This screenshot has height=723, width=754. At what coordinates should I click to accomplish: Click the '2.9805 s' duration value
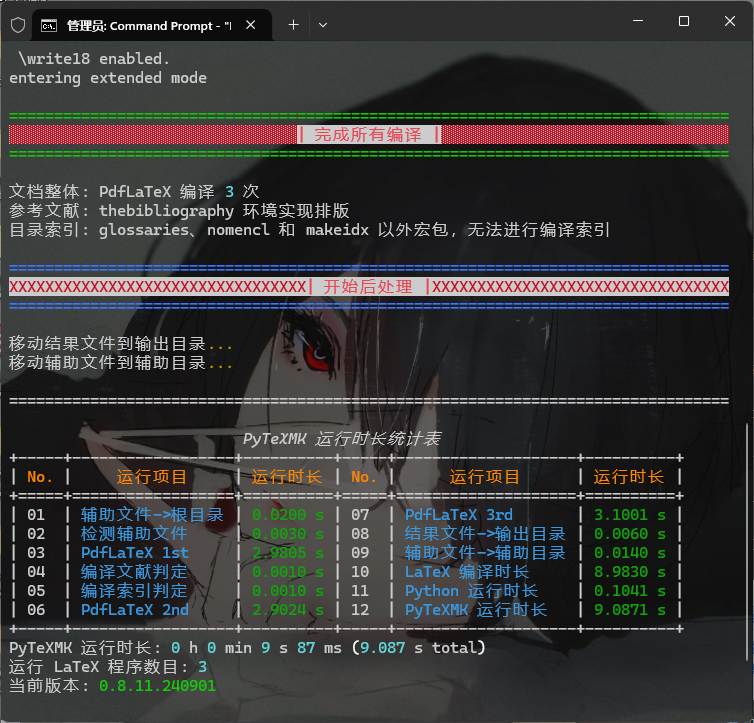288,553
